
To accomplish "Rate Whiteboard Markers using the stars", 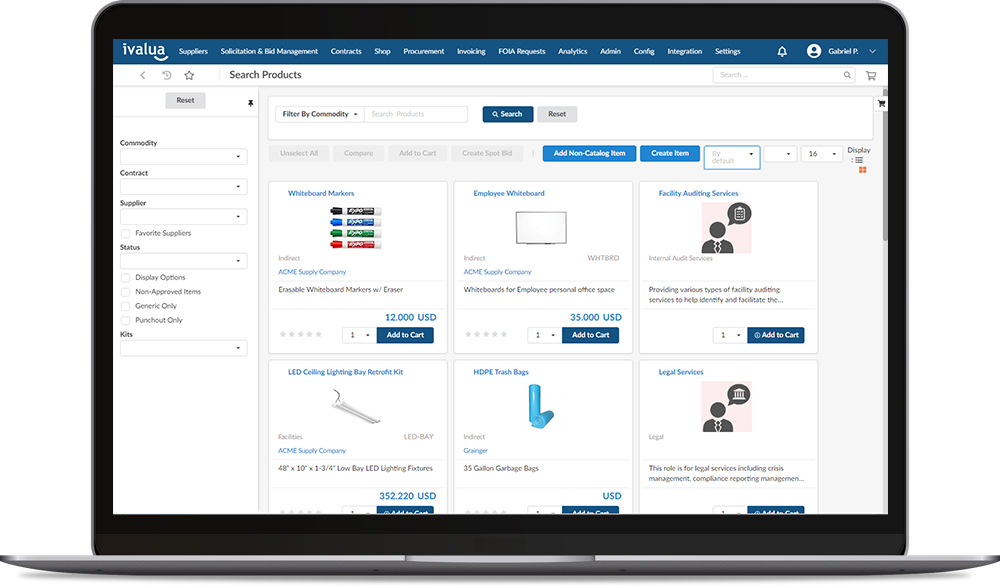I will point(301,334).
